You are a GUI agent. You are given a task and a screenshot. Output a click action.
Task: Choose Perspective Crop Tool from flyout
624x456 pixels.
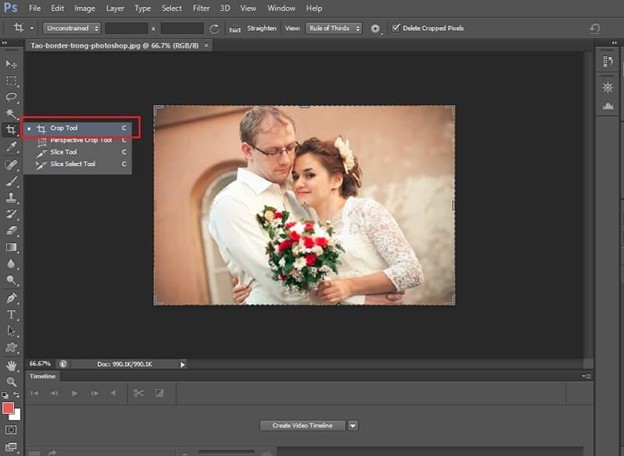pyautogui.click(x=77, y=140)
